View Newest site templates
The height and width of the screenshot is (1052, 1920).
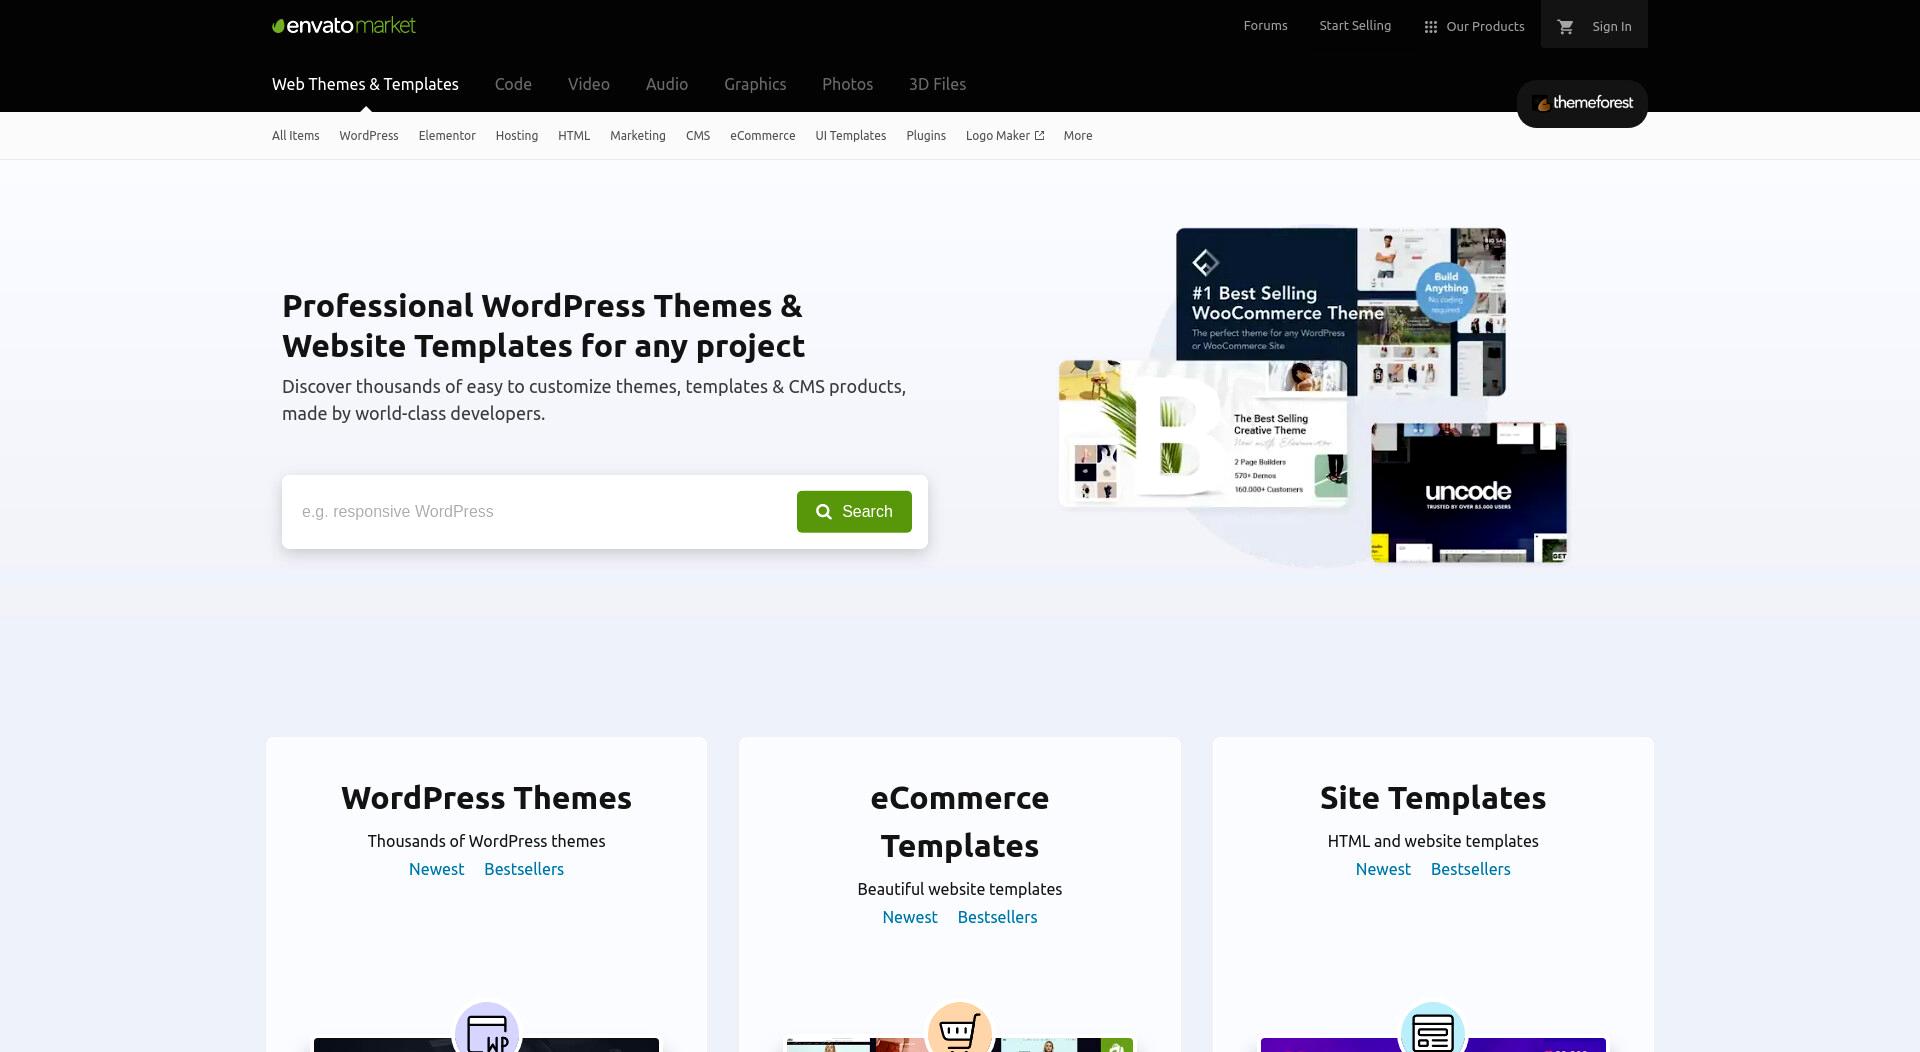tap(1383, 869)
